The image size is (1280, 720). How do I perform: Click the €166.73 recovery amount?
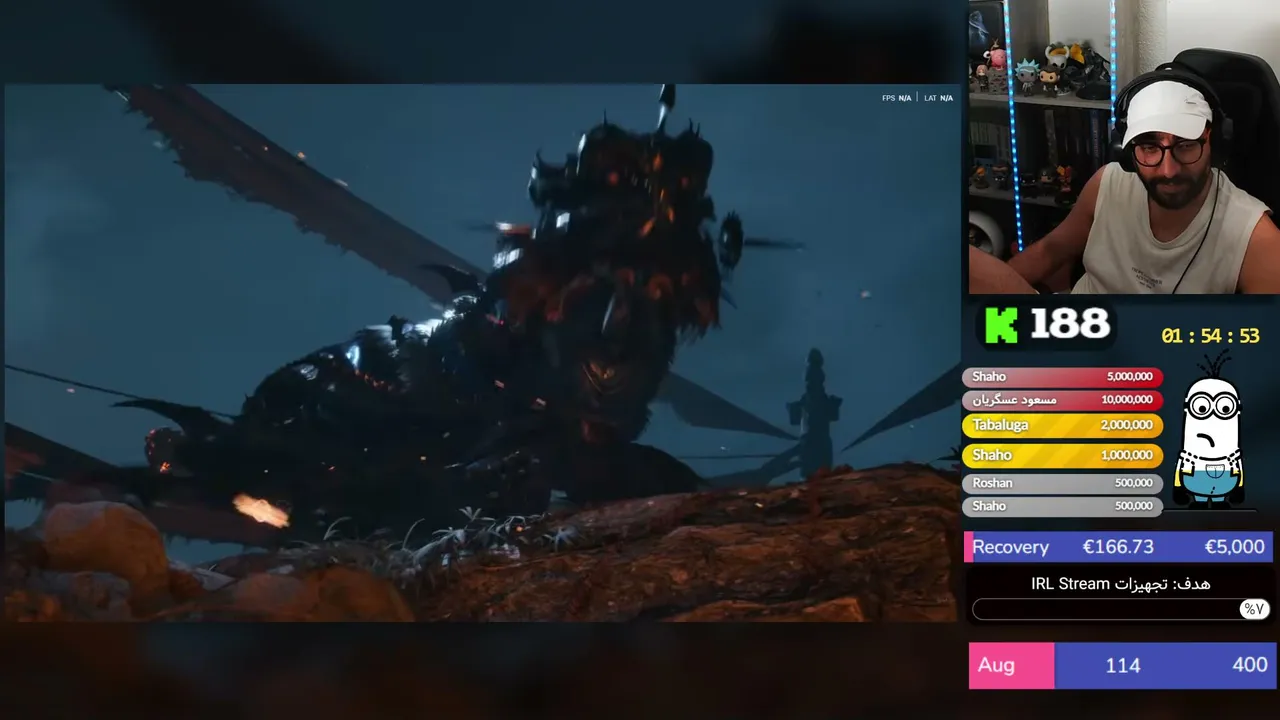[x=1118, y=547]
